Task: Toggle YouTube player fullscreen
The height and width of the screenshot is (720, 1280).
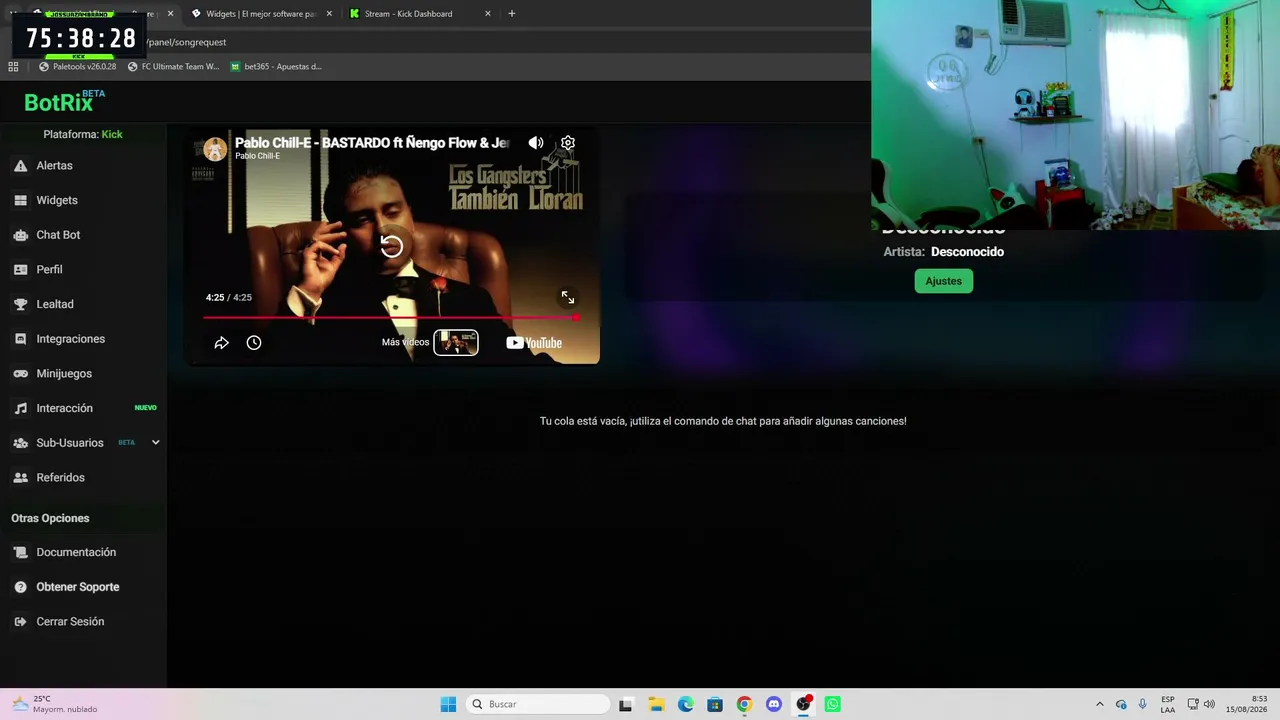Action: click(x=568, y=297)
